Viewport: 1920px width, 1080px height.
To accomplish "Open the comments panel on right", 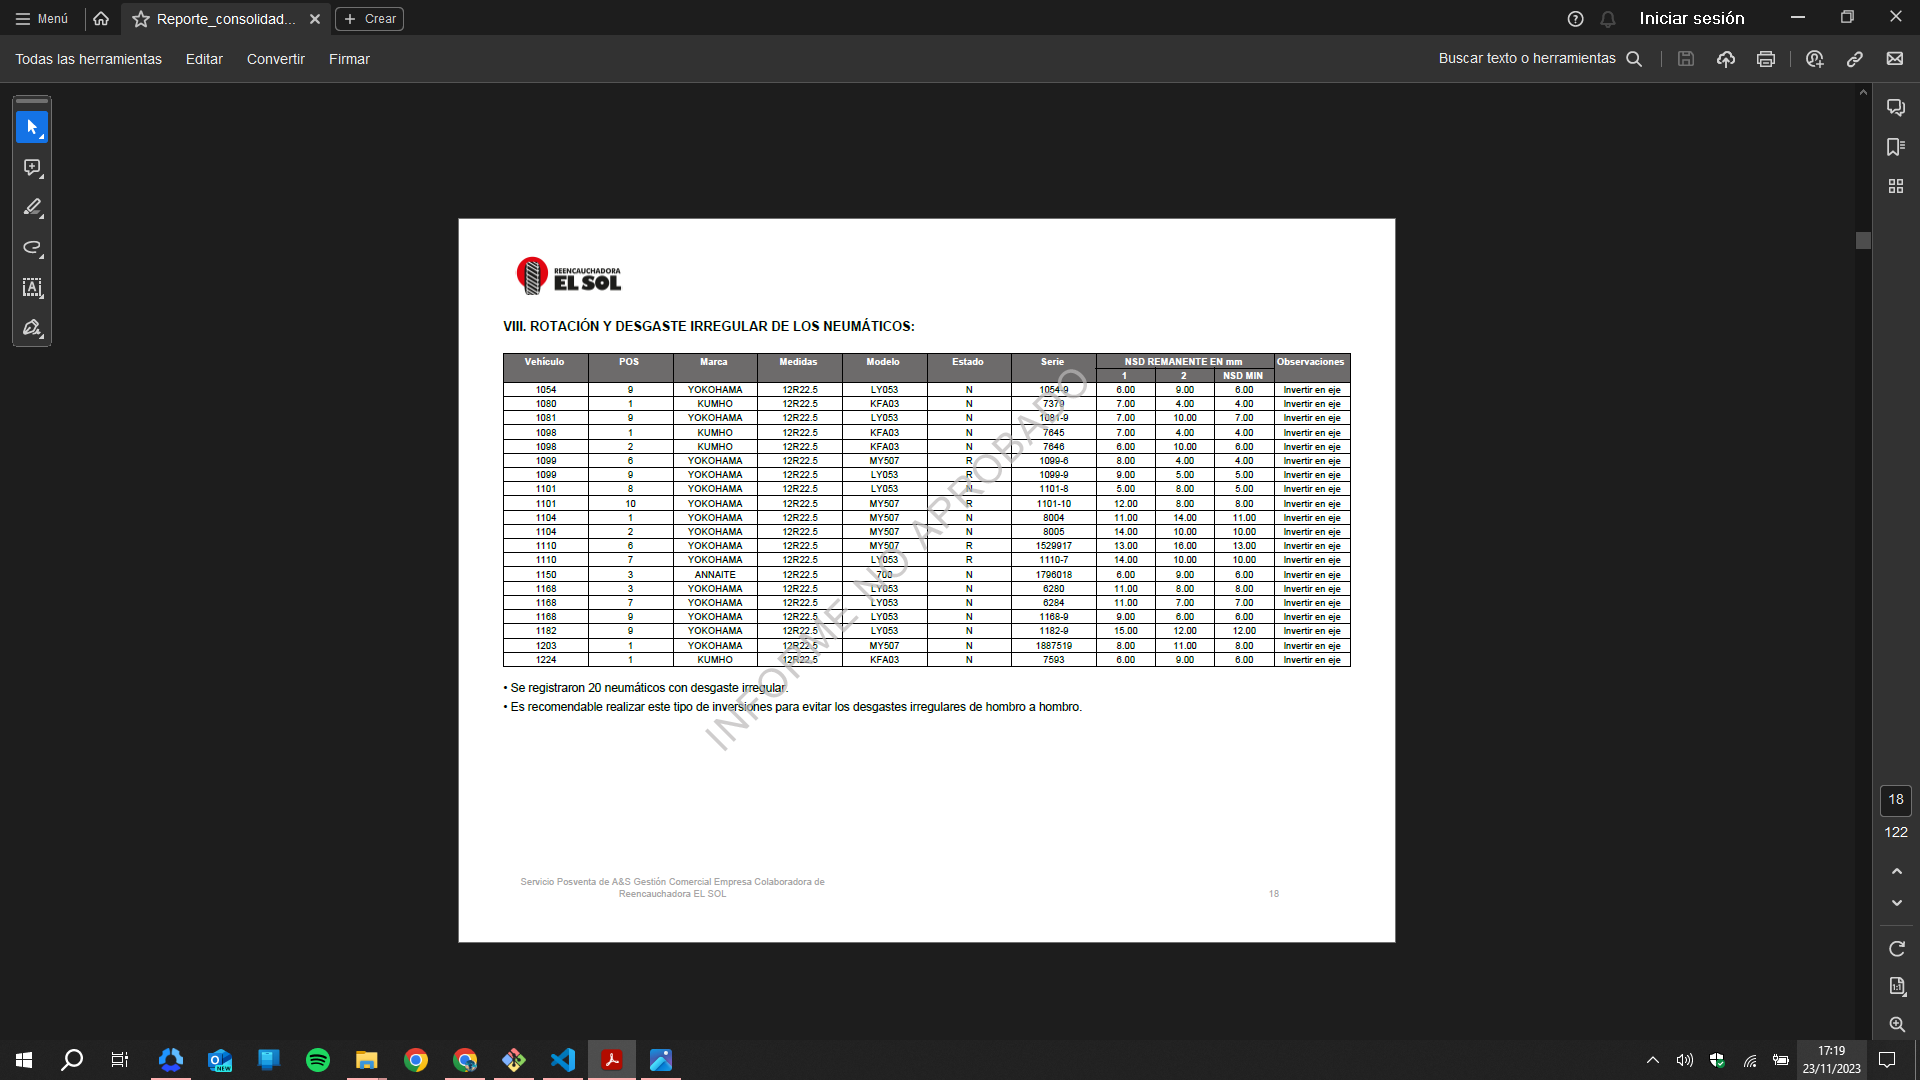I will (x=1895, y=108).
